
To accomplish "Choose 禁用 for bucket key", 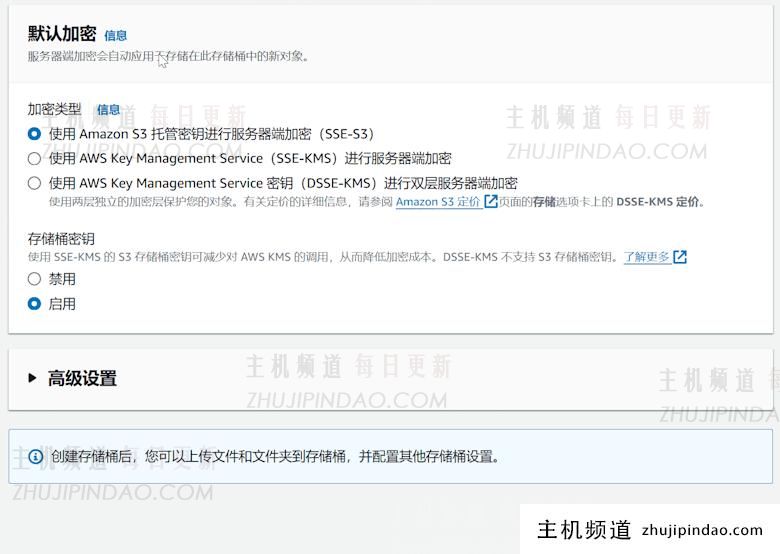I will (x=34, y=279).
